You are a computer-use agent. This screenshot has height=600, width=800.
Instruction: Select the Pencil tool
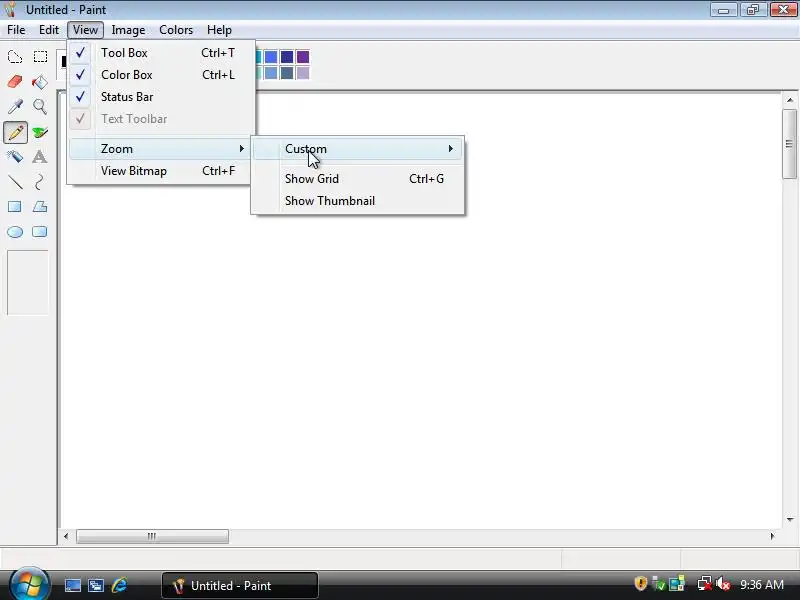coord(15,132)
